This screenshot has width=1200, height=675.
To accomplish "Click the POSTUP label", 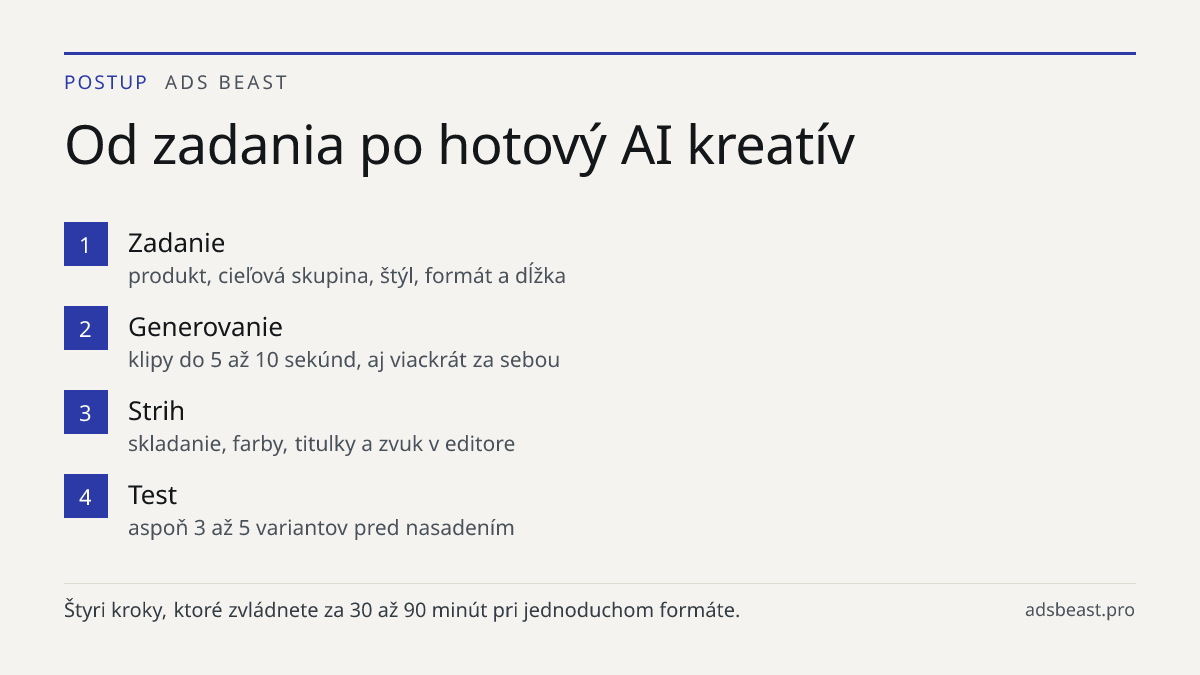I will pos(106,83).
